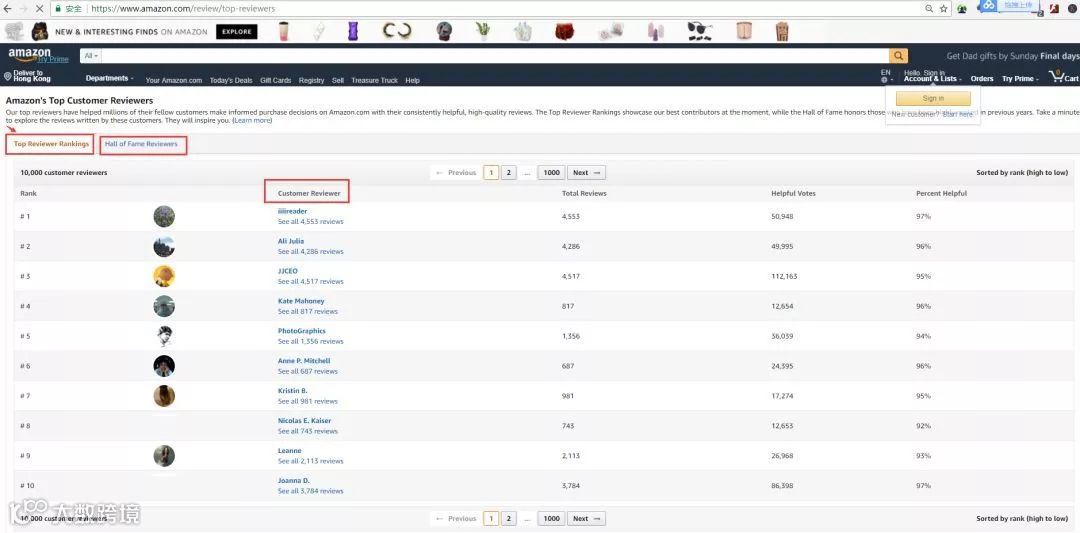Click the address bar zoom magnifier icon
The image size is (1080, 533).
tap(930, 9)
